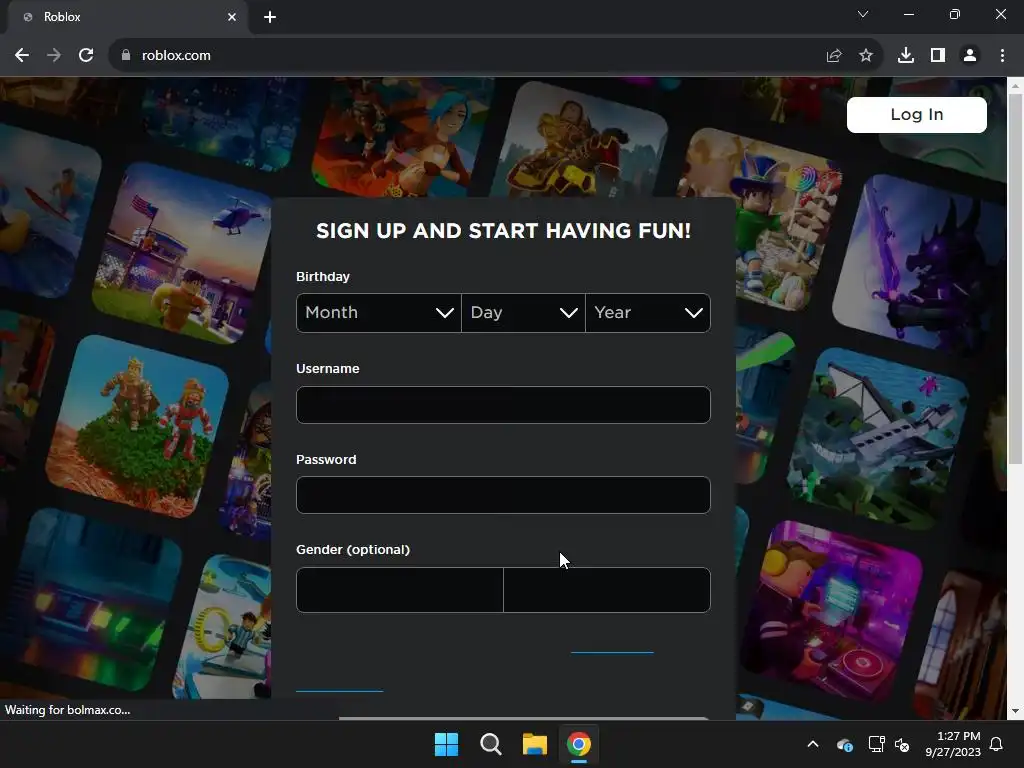This screenshot has width=1024, height=768.
Task: Select the left gender option button
Action: click(400, 590)
